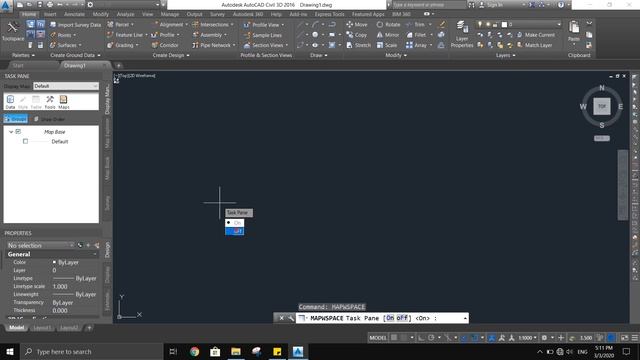
Task: Select the Stretch tool
Action: pyautogui.click(x=359, y=45)
